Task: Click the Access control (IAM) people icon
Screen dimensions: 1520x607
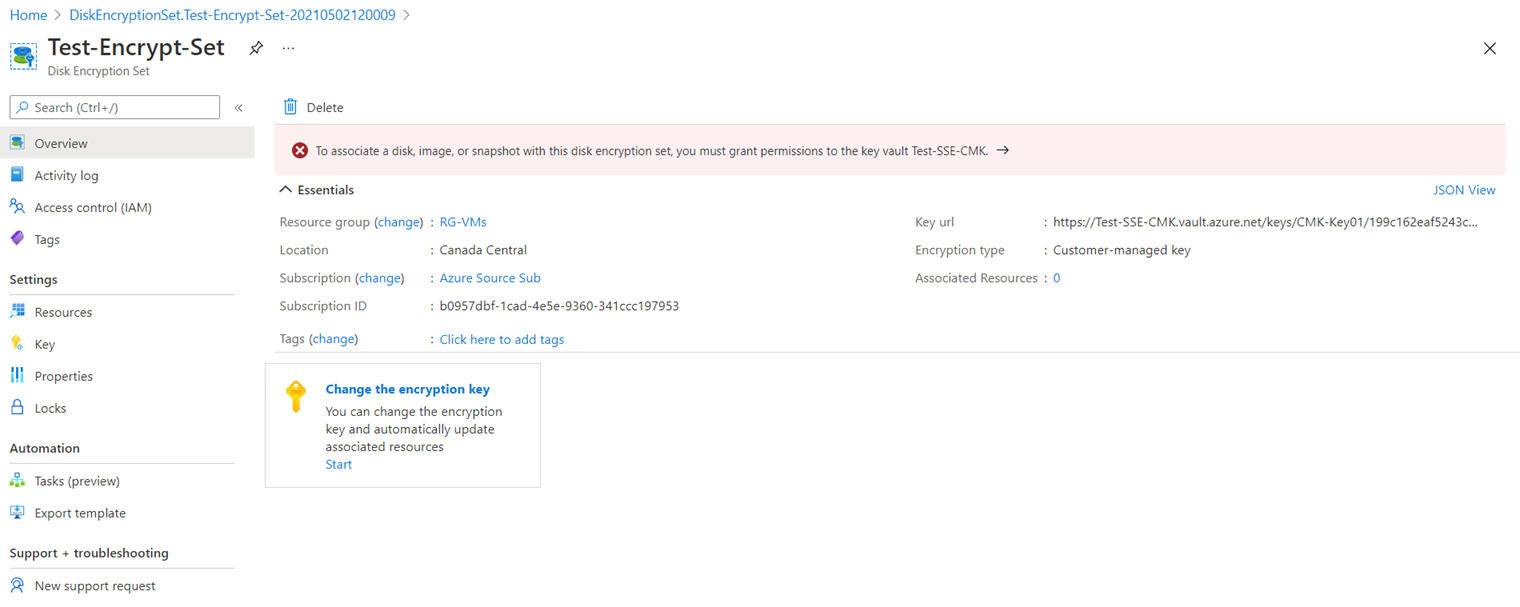Action: tap(17, 207)
